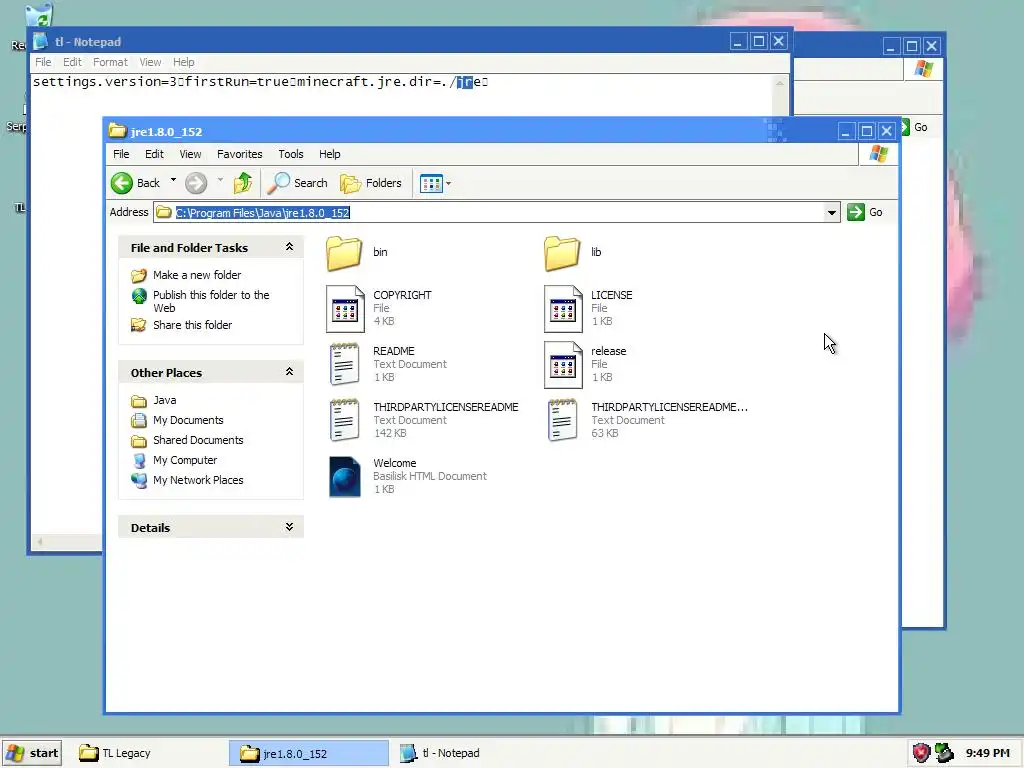This screenshot has width=1024, height=768.
Task: Open Explorer Tools menu
Action: (291, 154)
